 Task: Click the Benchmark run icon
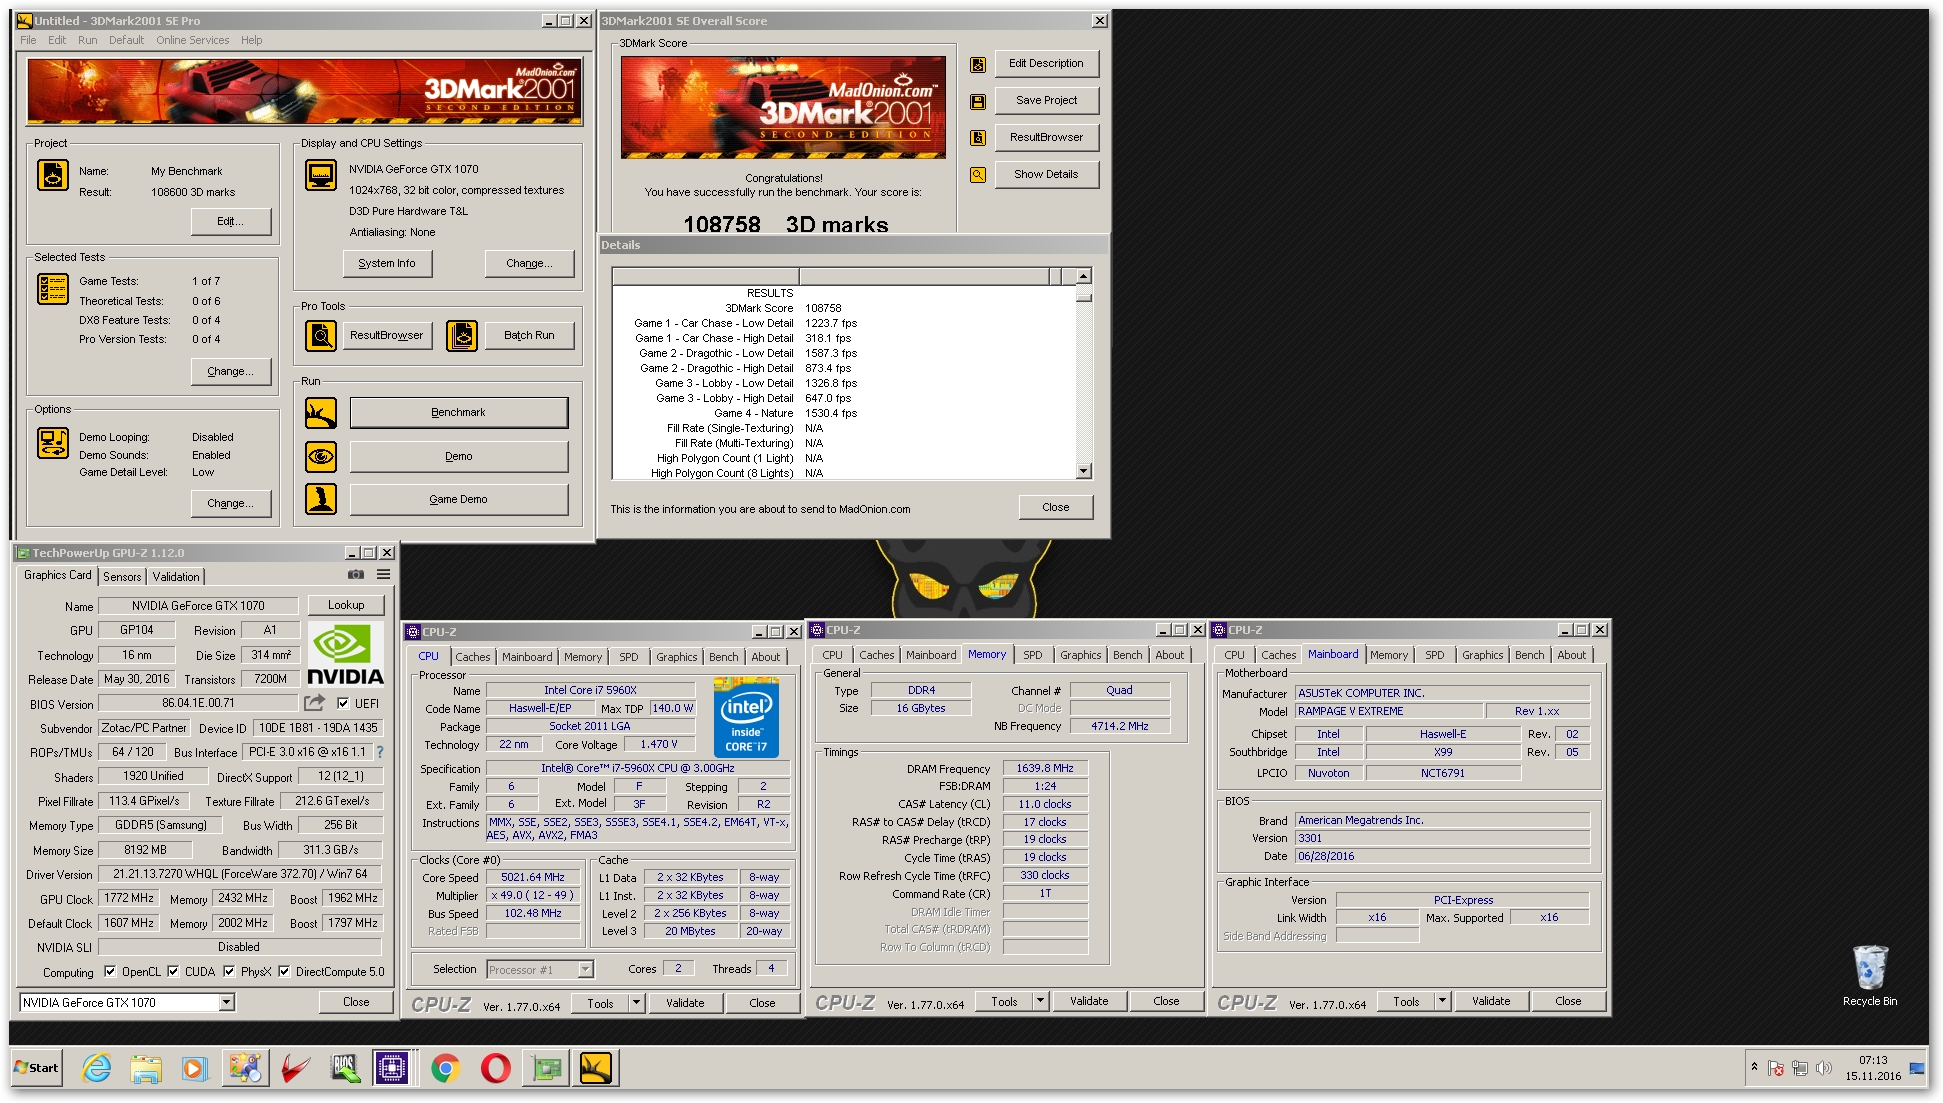pyautogui.click(x=321, y=413)
